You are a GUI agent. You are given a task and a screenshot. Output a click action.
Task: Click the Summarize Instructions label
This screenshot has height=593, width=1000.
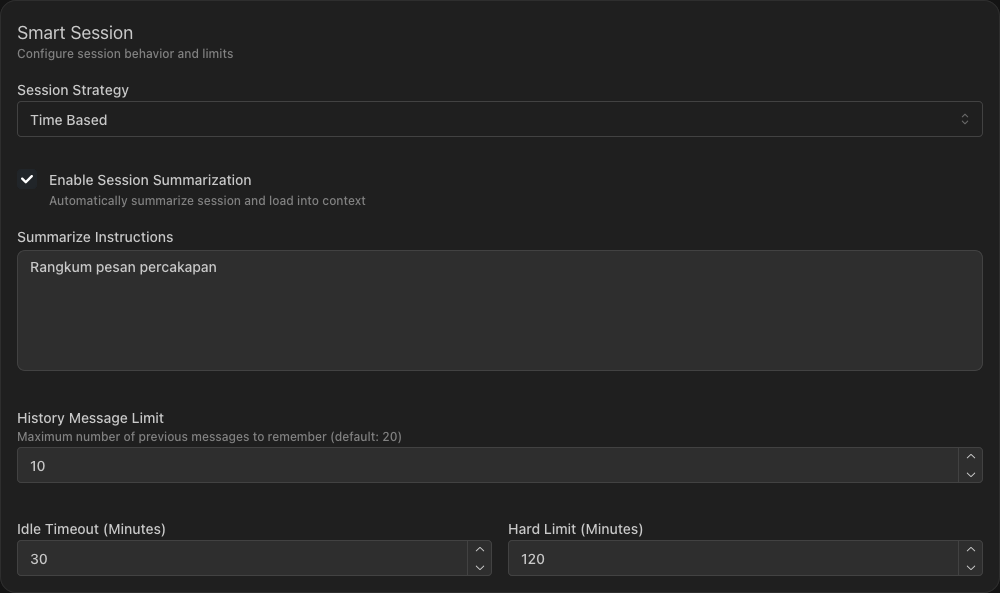95,237
